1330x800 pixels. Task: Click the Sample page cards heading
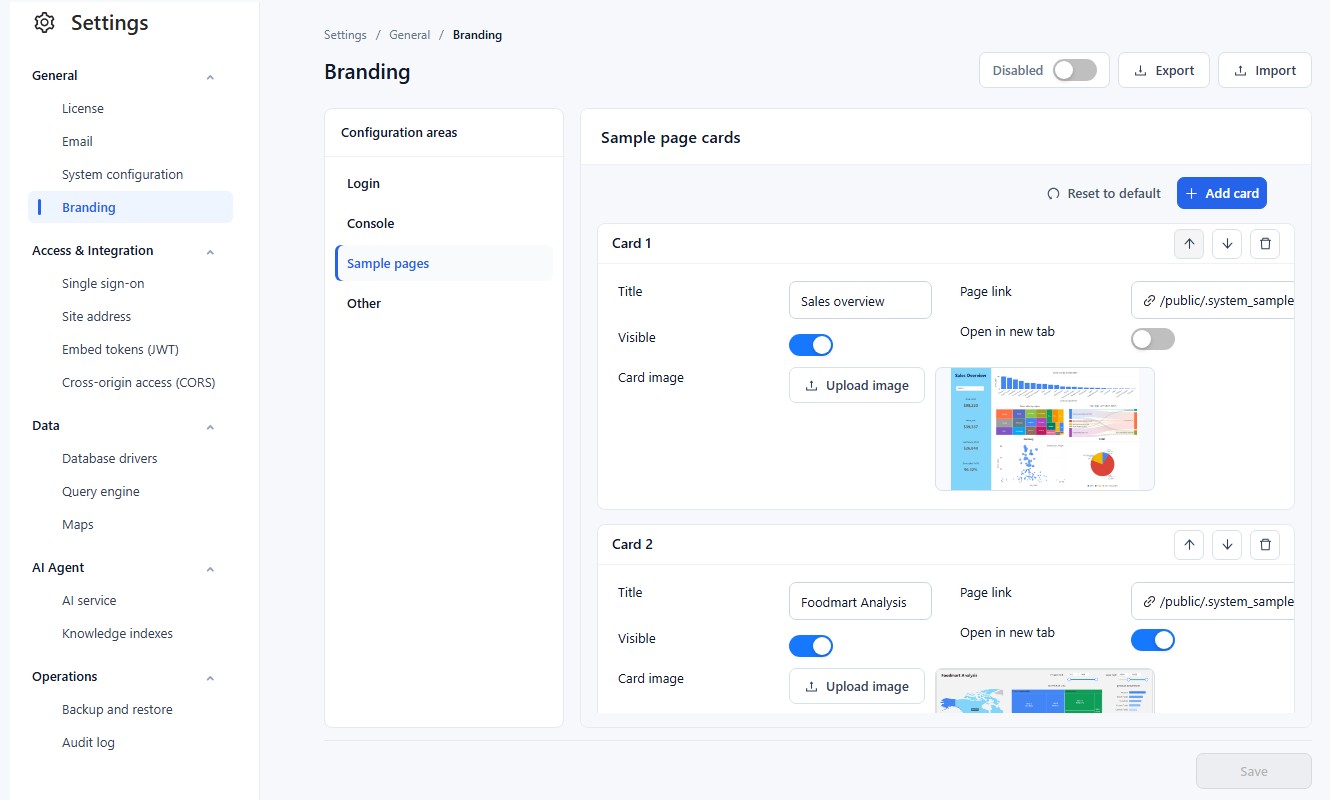[x=671, y=138]
